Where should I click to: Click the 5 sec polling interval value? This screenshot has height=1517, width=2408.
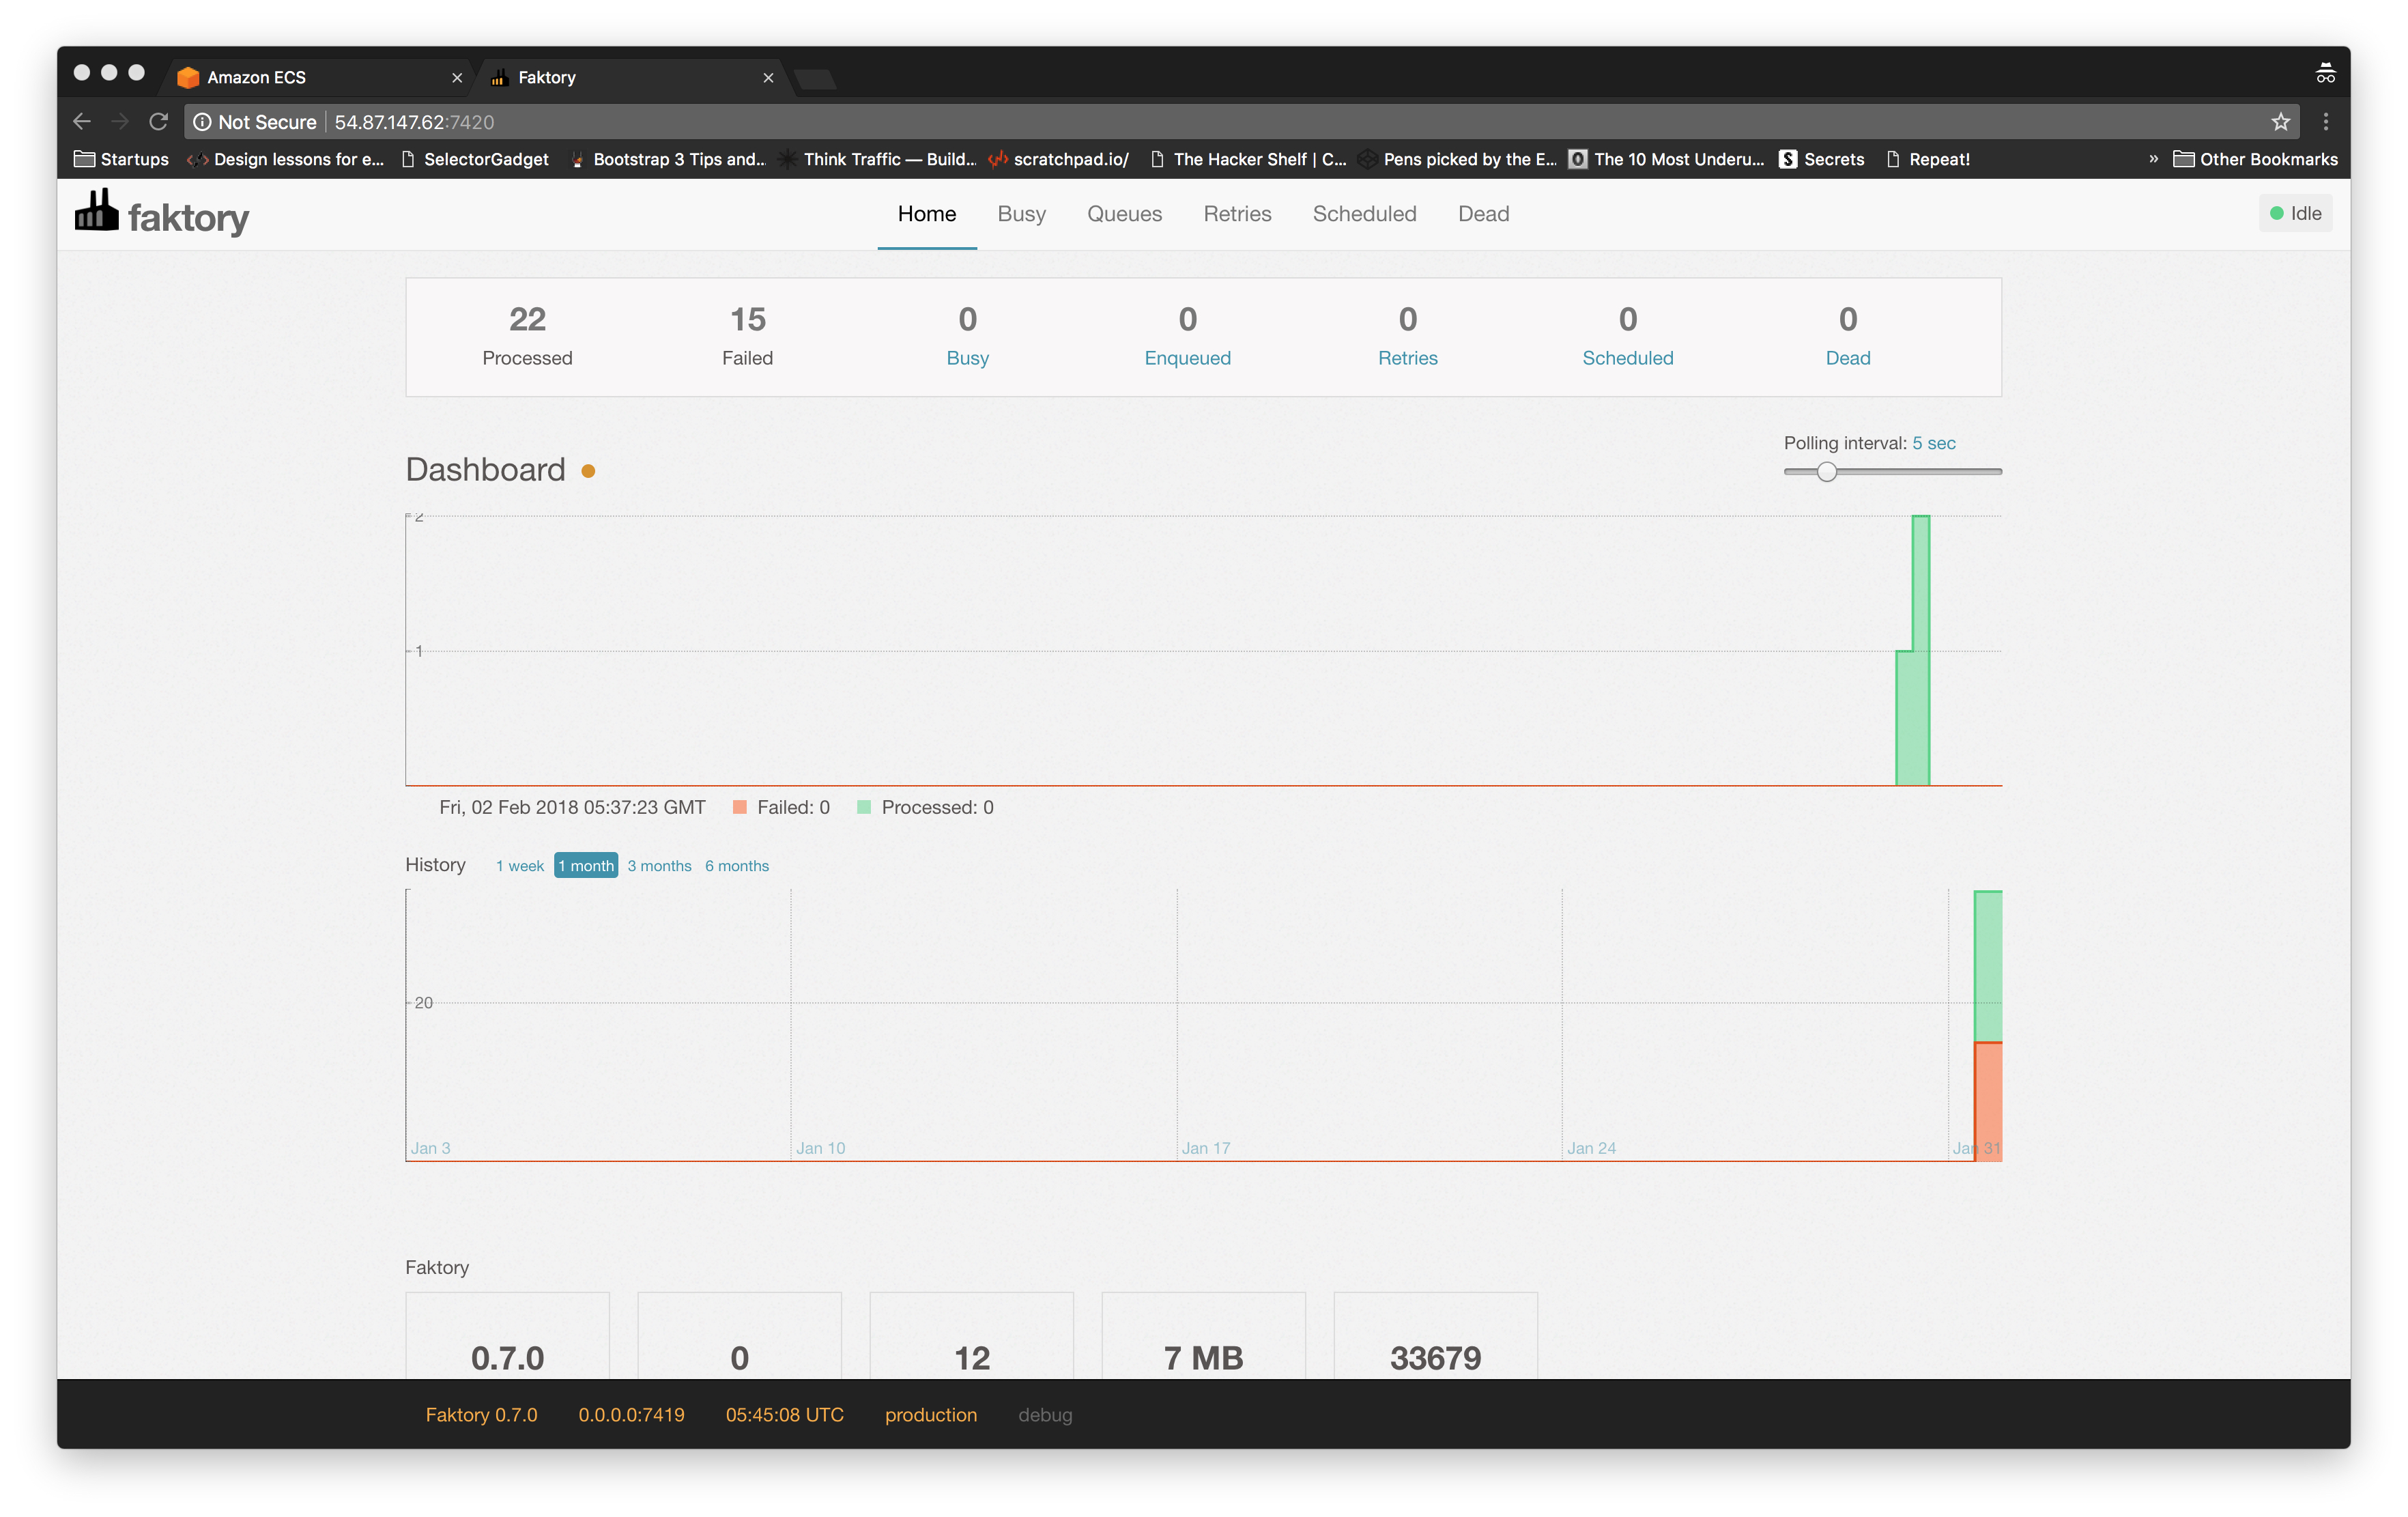coord(1934,443)
